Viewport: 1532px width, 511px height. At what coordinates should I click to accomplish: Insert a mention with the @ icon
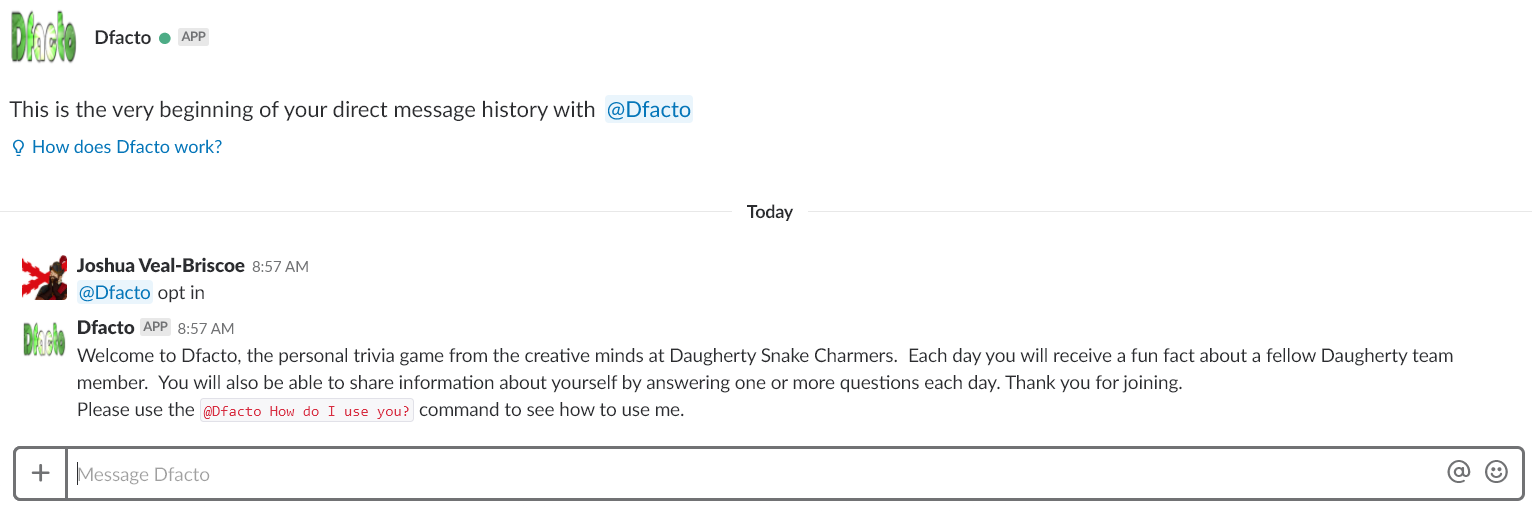pos(1459,472)
